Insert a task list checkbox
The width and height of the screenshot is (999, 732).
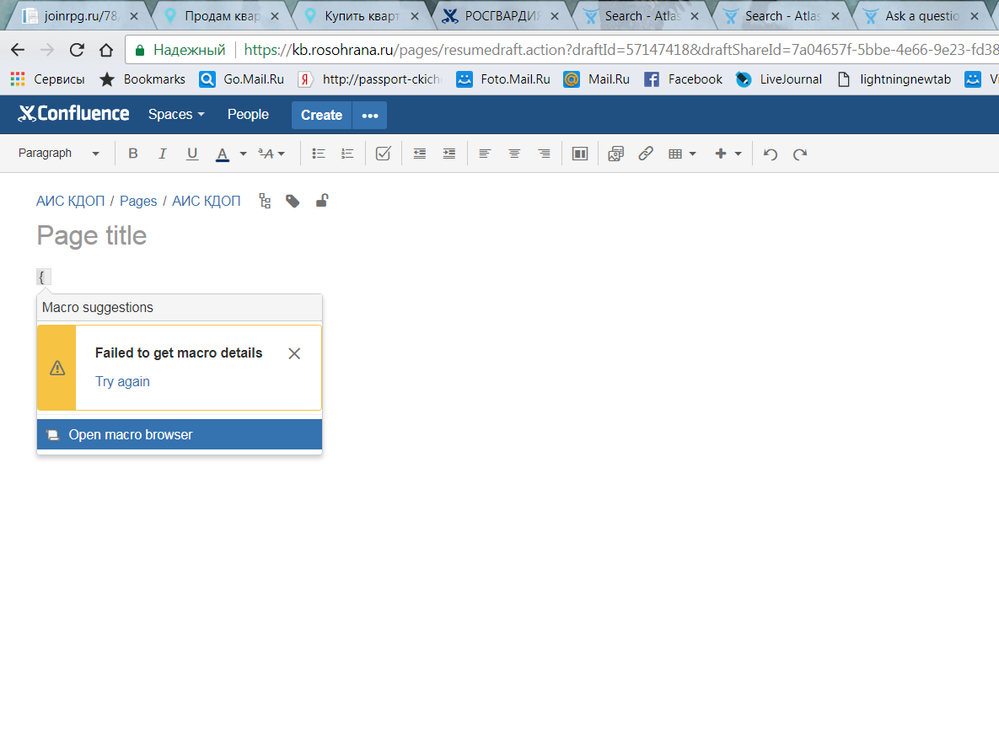point(383,154)
